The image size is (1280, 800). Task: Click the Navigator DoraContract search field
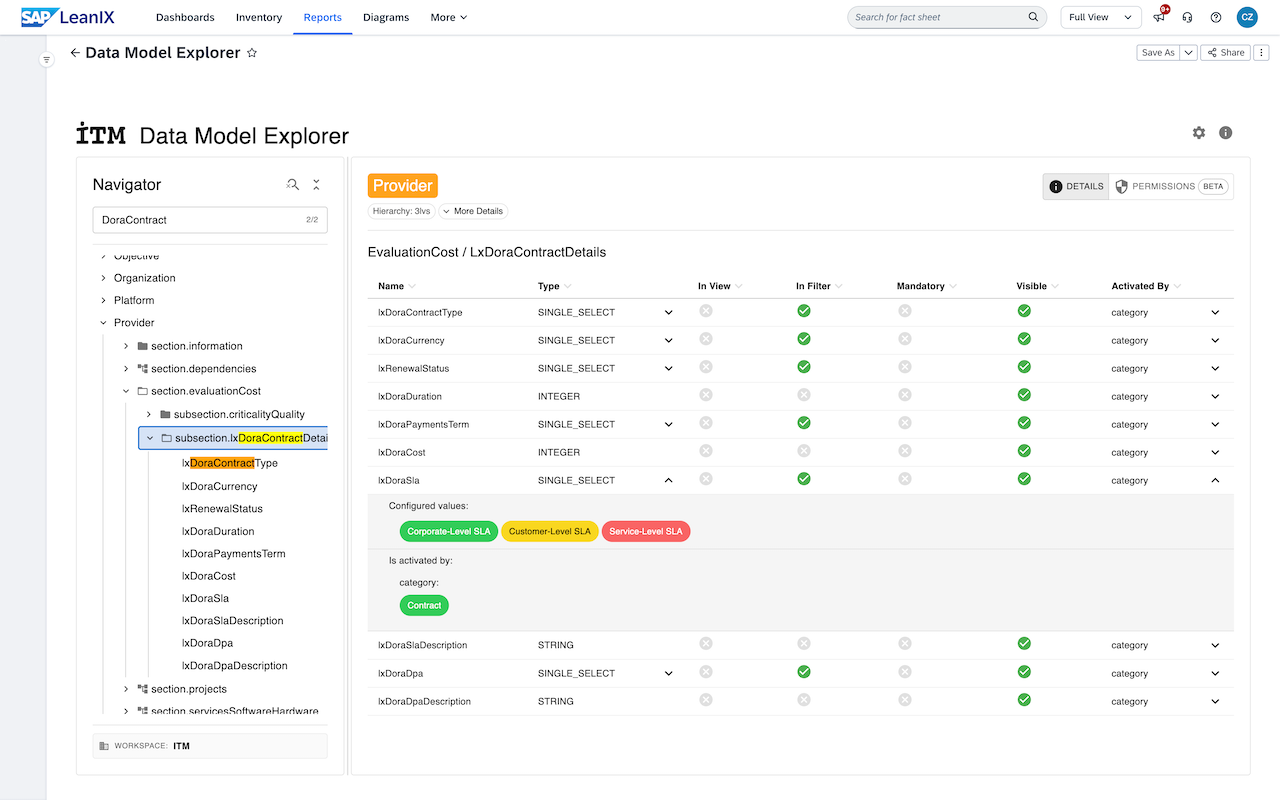coord(210,220)
